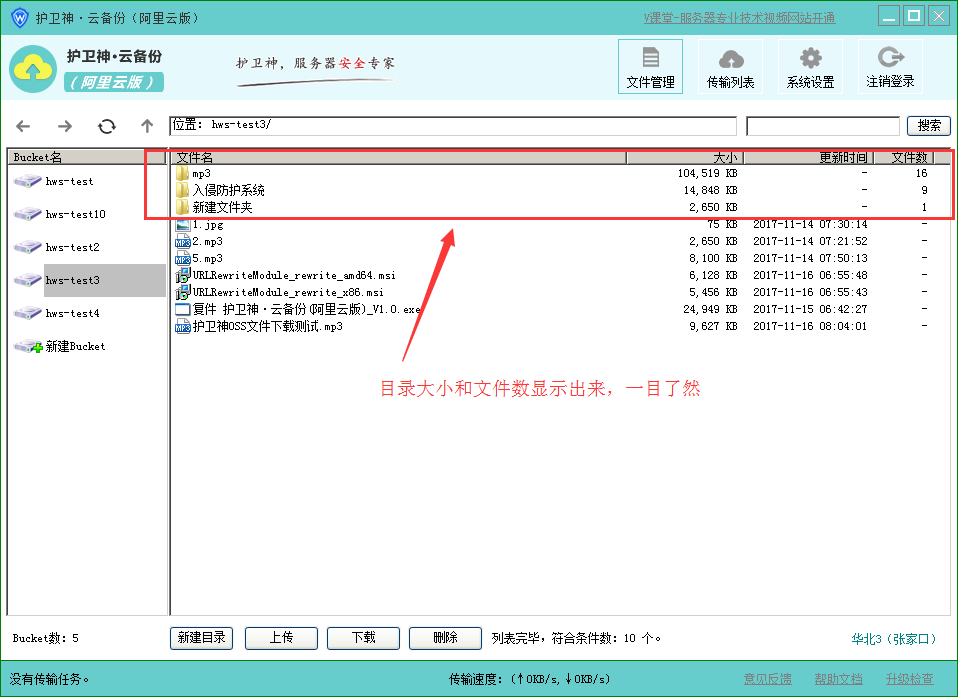The width and height of the screenshot is (958, 697).
Task: Click the 104,519 KB size cell
Action: pos(708,173)
